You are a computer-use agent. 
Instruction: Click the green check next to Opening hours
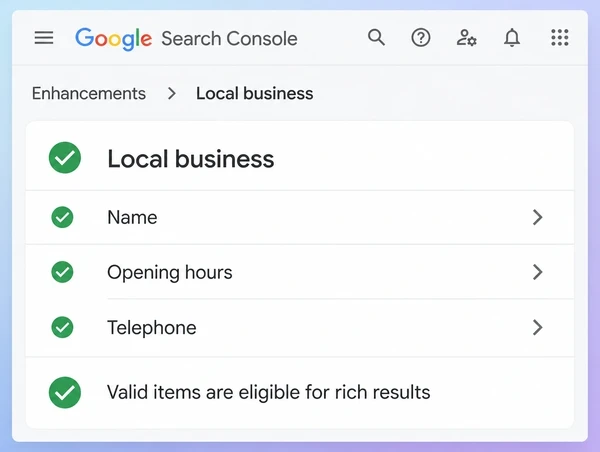(62, 272)
